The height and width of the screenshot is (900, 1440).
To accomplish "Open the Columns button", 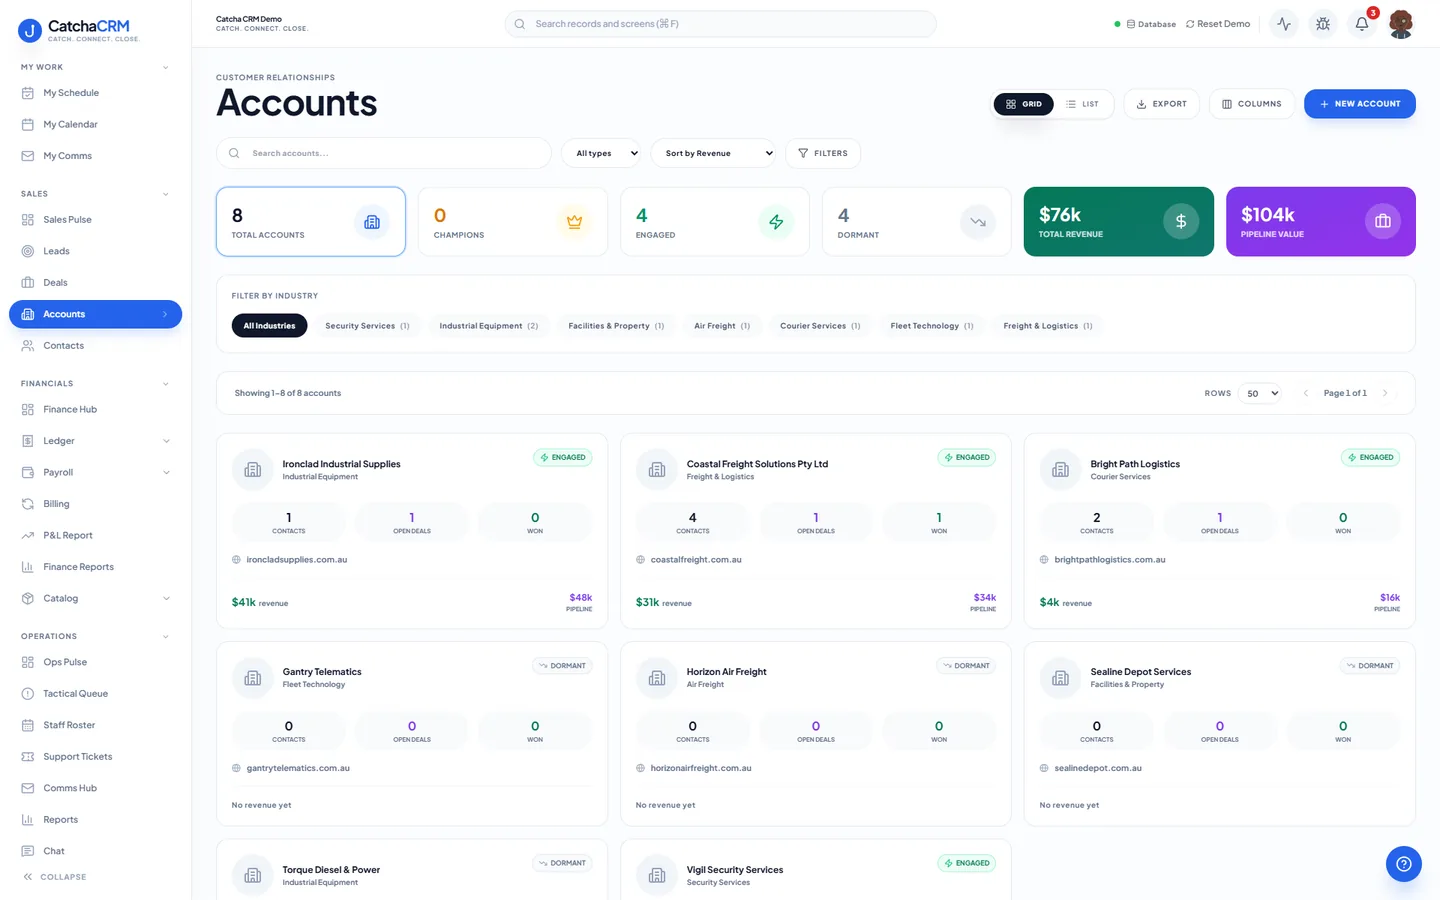I will click(1252, 104).
